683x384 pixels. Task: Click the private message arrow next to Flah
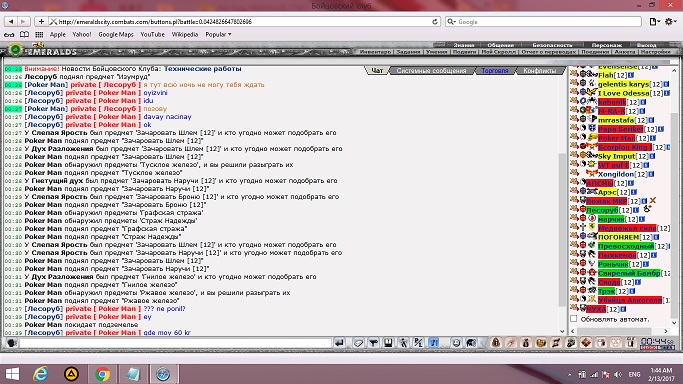tap(574, 75)
